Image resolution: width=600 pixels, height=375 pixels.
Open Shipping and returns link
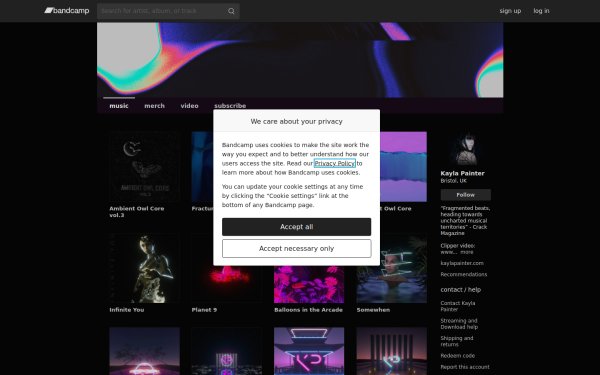[457, 341]
